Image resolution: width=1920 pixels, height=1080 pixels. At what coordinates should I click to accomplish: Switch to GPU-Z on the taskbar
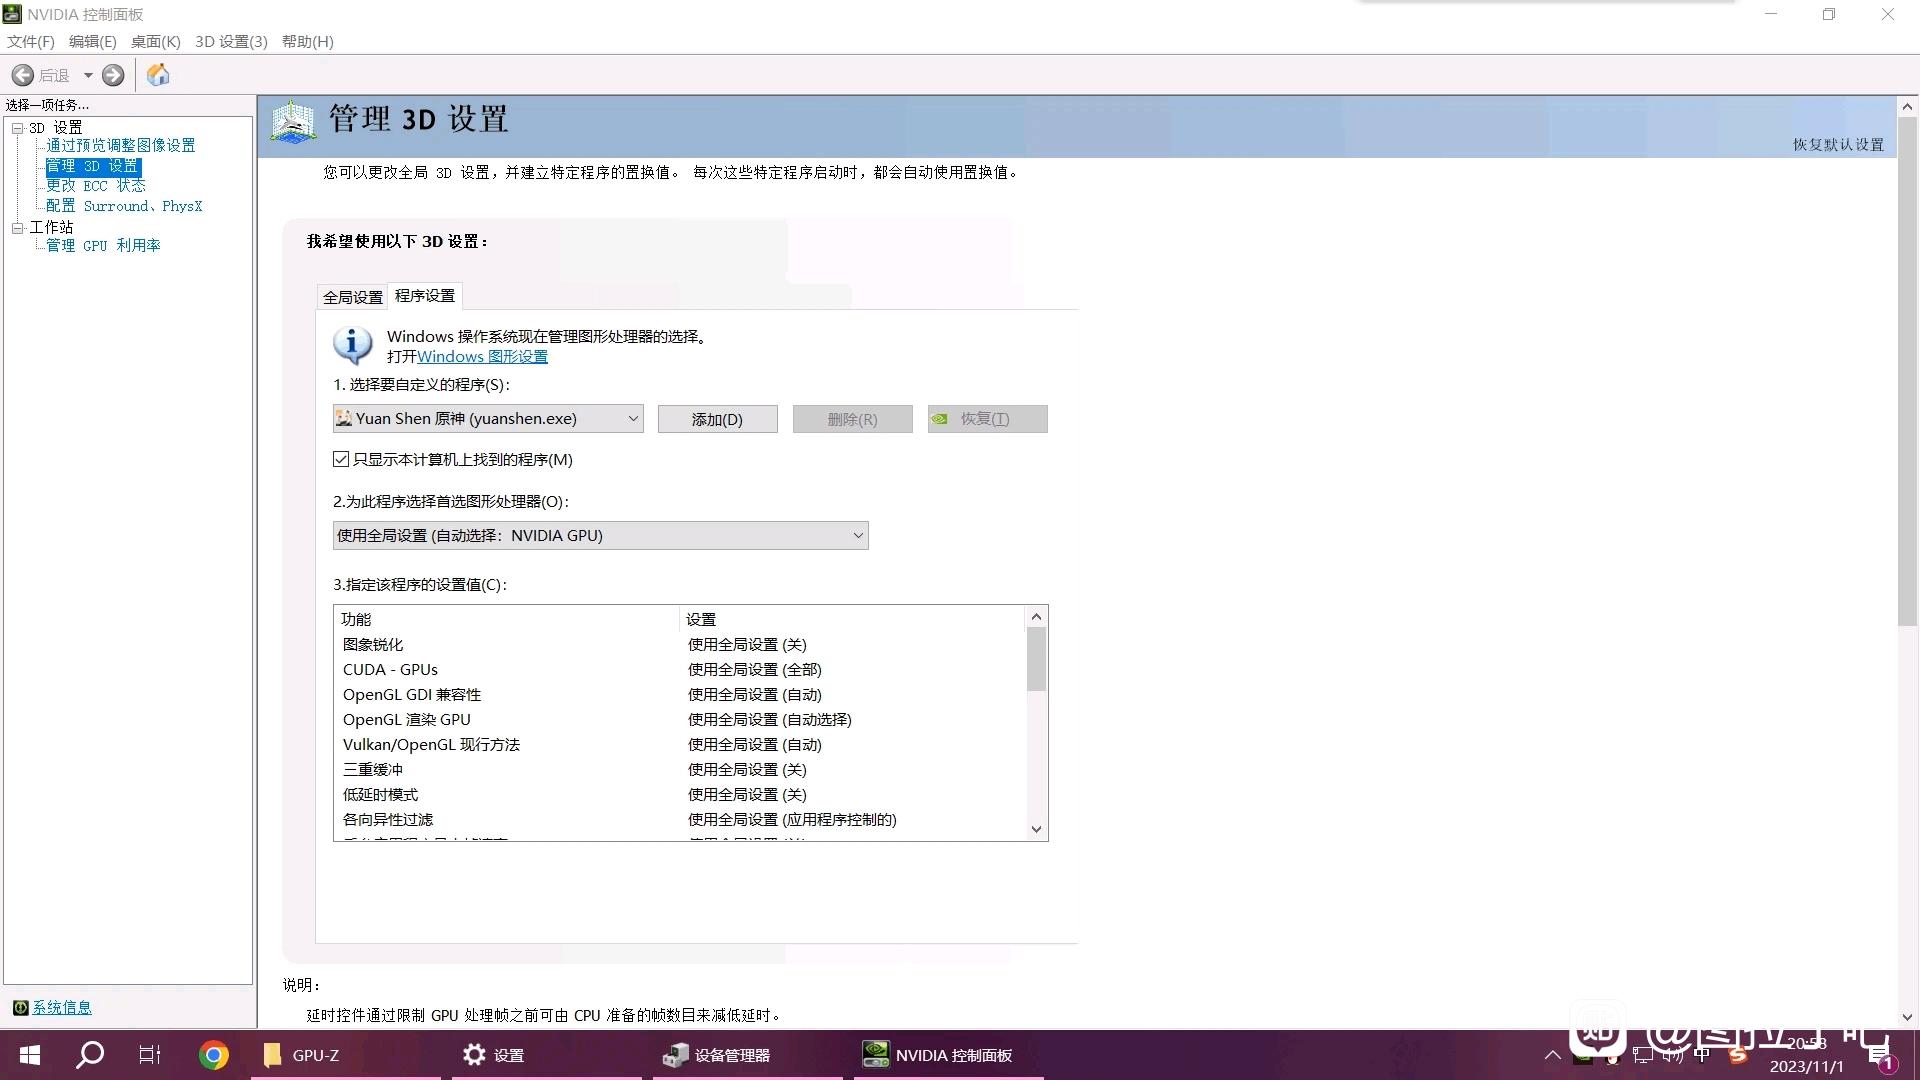(x=345, y=1055)
